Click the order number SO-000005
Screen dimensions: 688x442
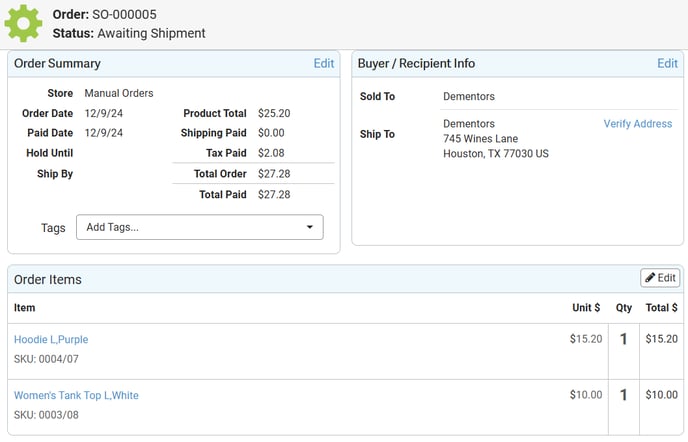coord(124,14)
